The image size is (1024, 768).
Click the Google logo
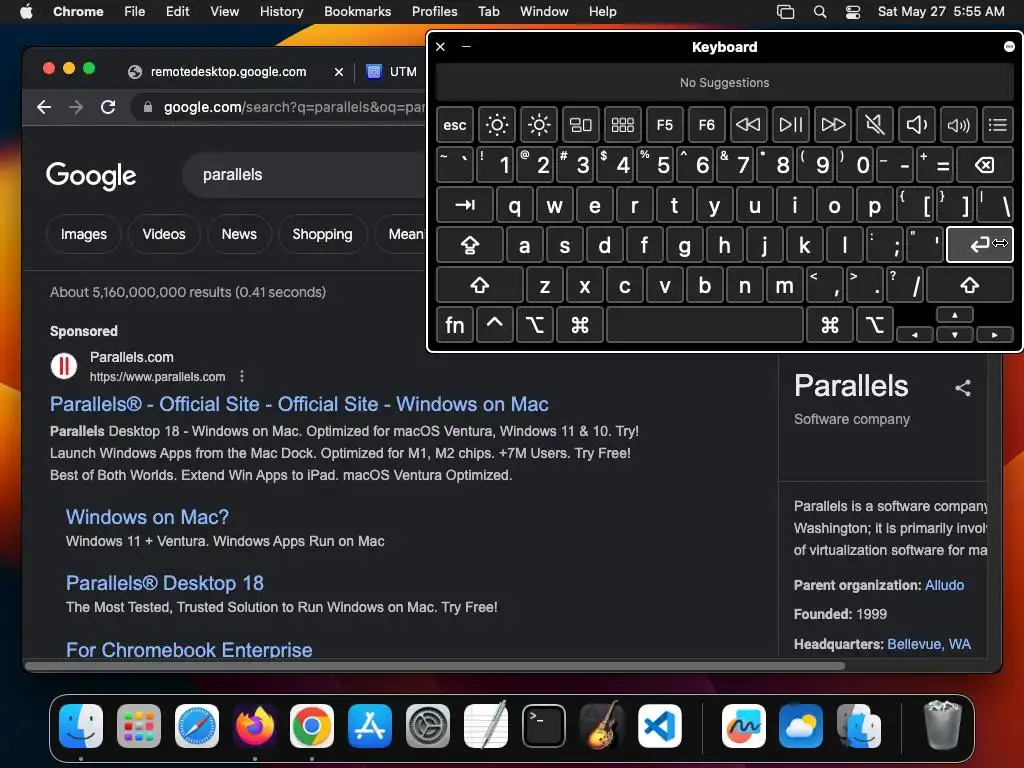tap(91, 175)
